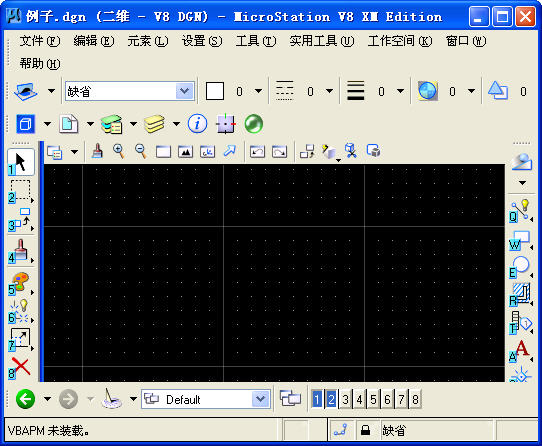The width and height of the screenshot is (542, 446).
Task: Click the active color white swatch
Action: tap(215, 91)
